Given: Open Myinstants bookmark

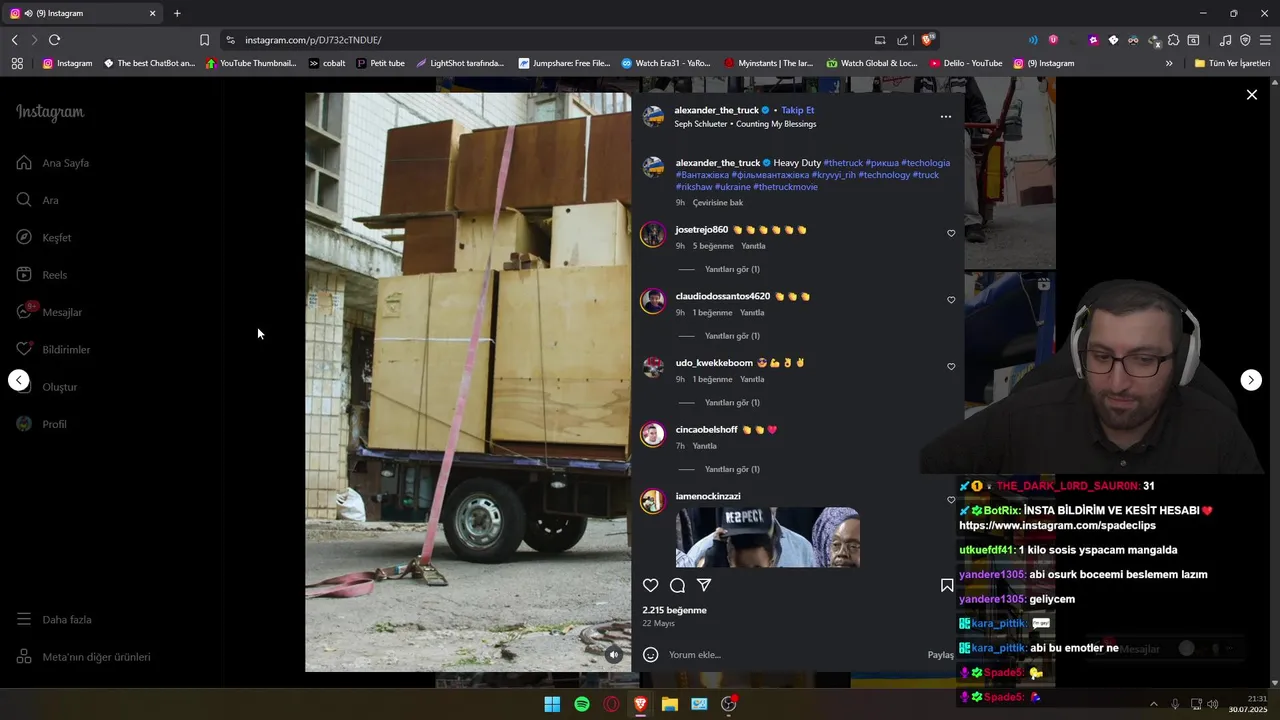Looking at the screenshot, I should point(768,63).
